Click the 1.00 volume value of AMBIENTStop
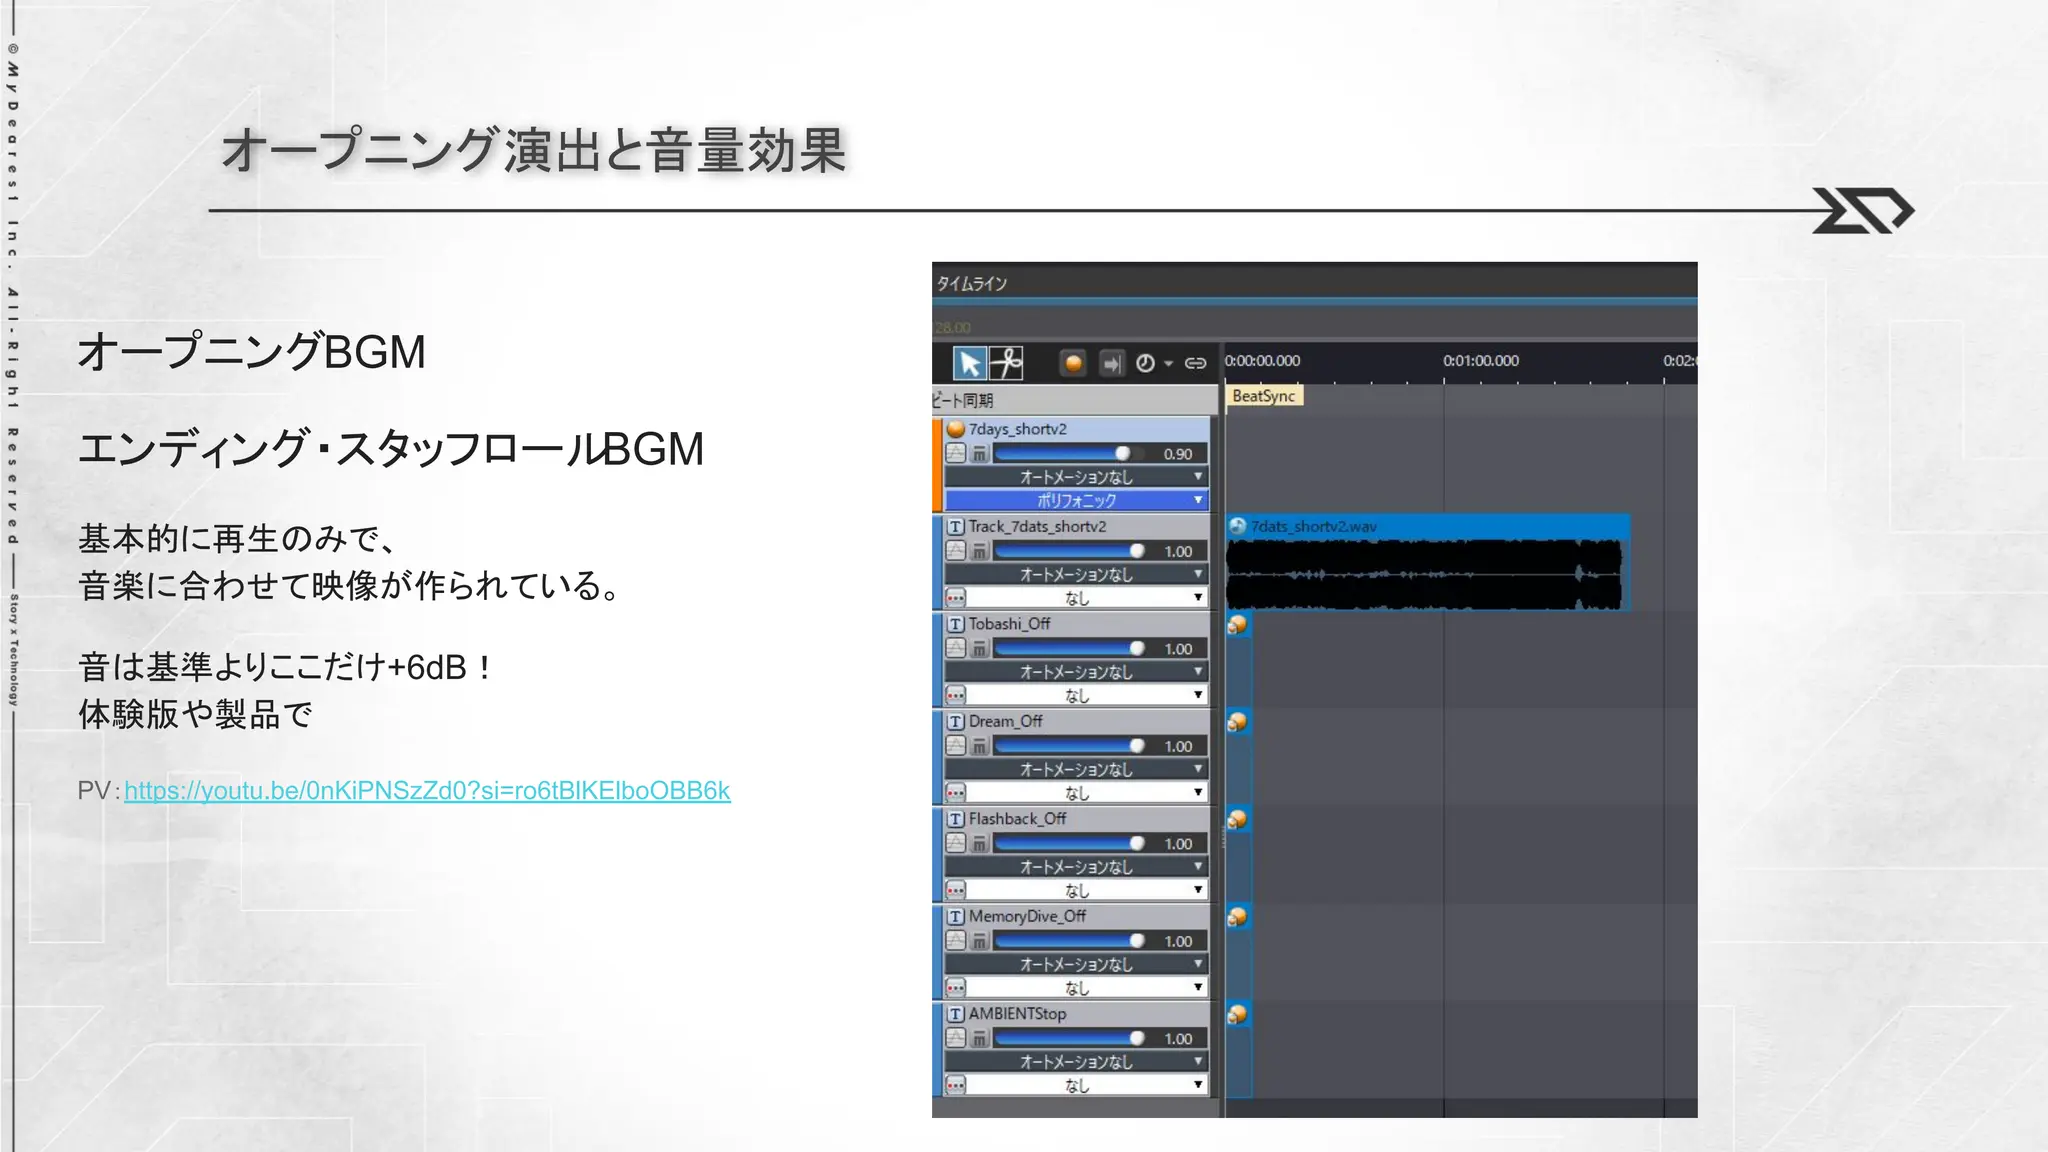The width and height of the screenshot is (2048, 1152). [1178, 1039]
